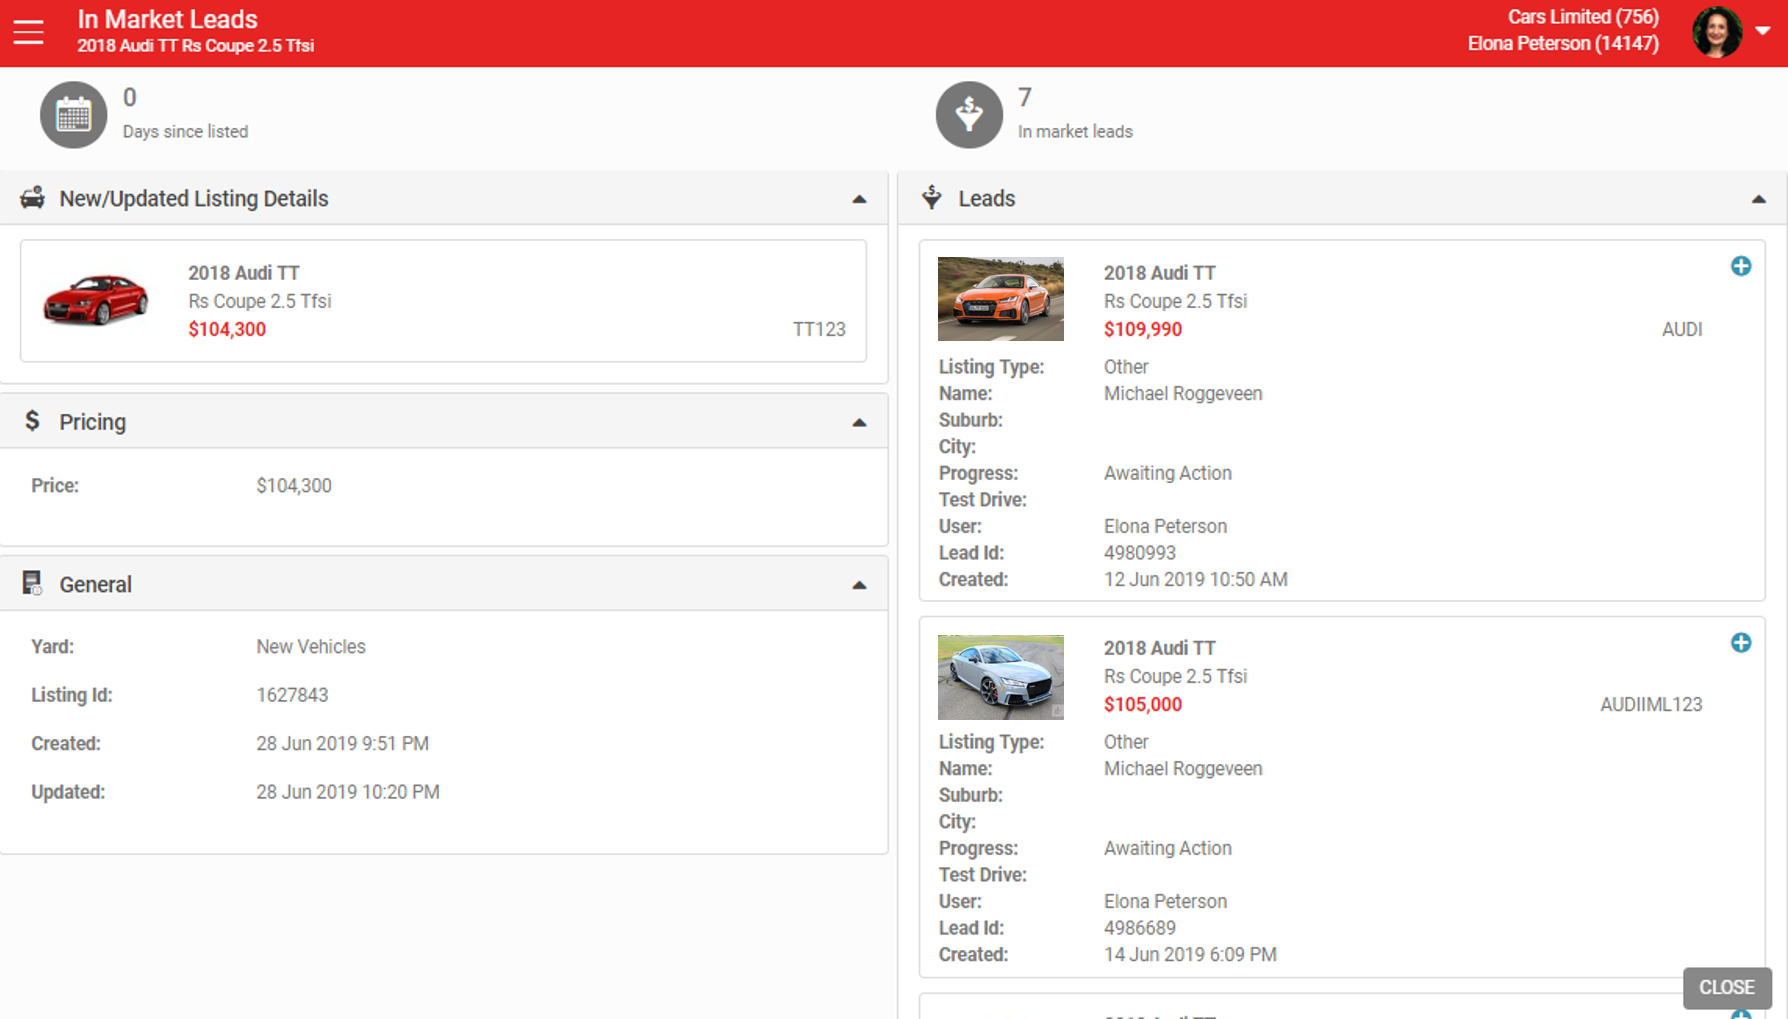Click the calendar days-since-listed icon

[x=73, y=115]
